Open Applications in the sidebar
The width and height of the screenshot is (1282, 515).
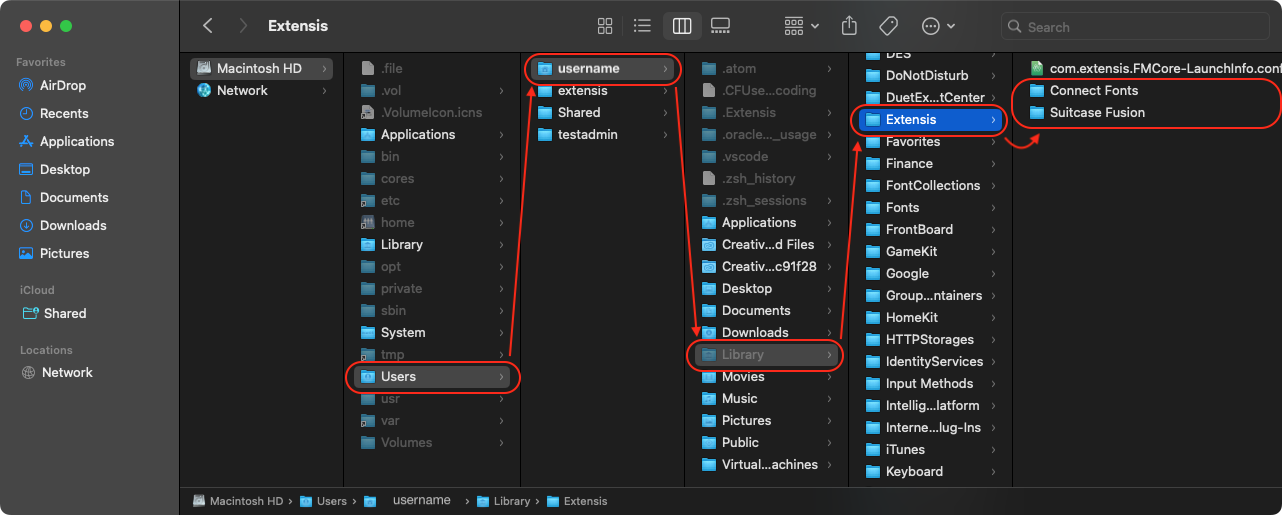(77, 141)
